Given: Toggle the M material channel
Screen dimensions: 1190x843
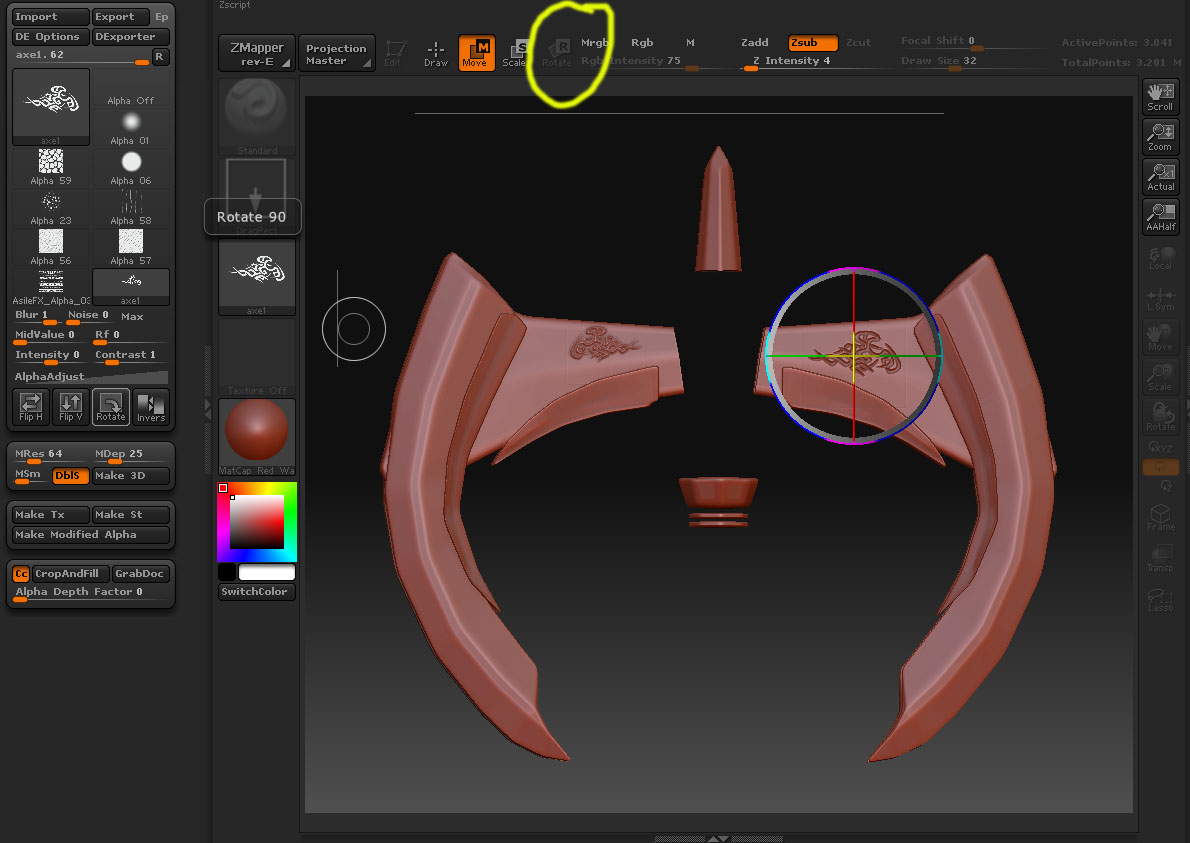Looking at the screenshot, I should [690, 42].
